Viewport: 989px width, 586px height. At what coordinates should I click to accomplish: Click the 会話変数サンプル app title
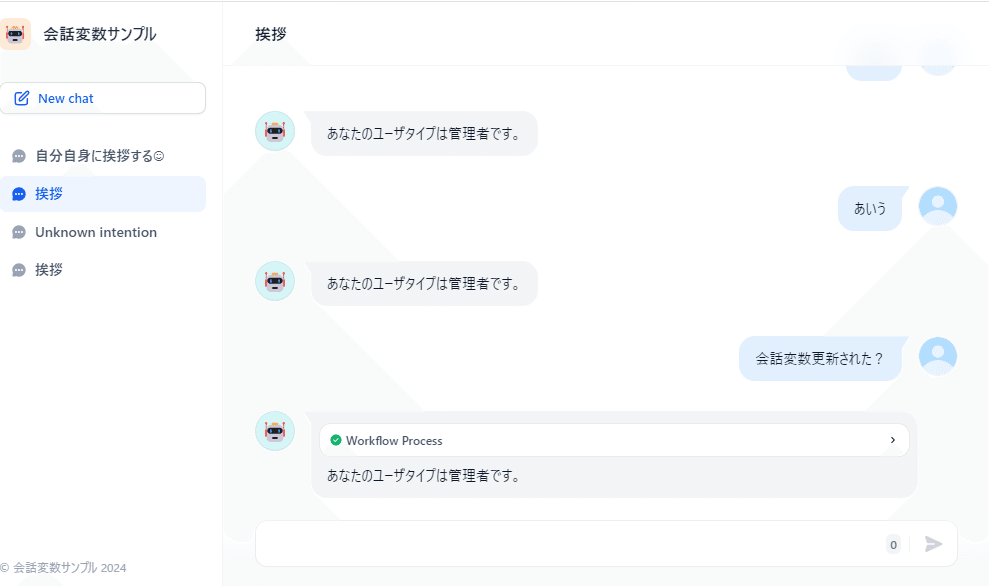coord(100,34)
